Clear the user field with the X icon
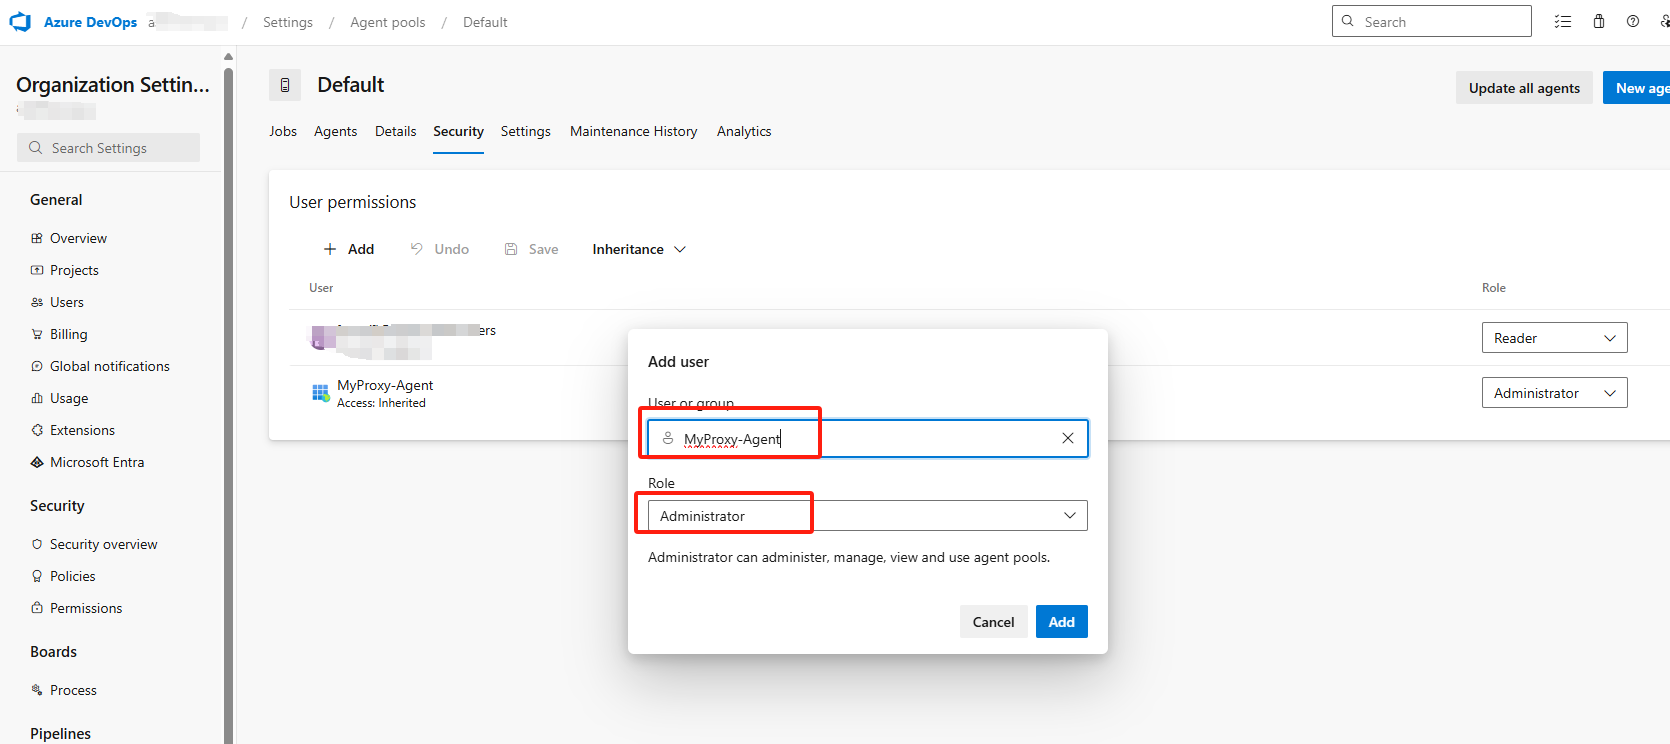1670x744 pixels. click(1068, 438)
